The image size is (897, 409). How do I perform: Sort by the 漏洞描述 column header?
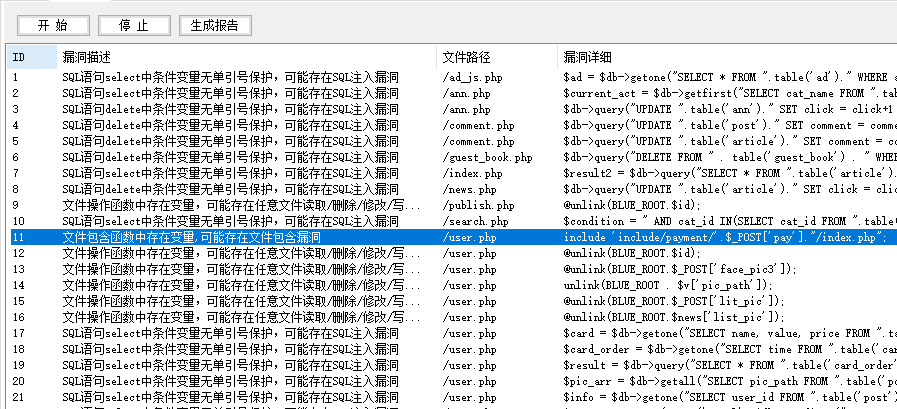point(246,57)
